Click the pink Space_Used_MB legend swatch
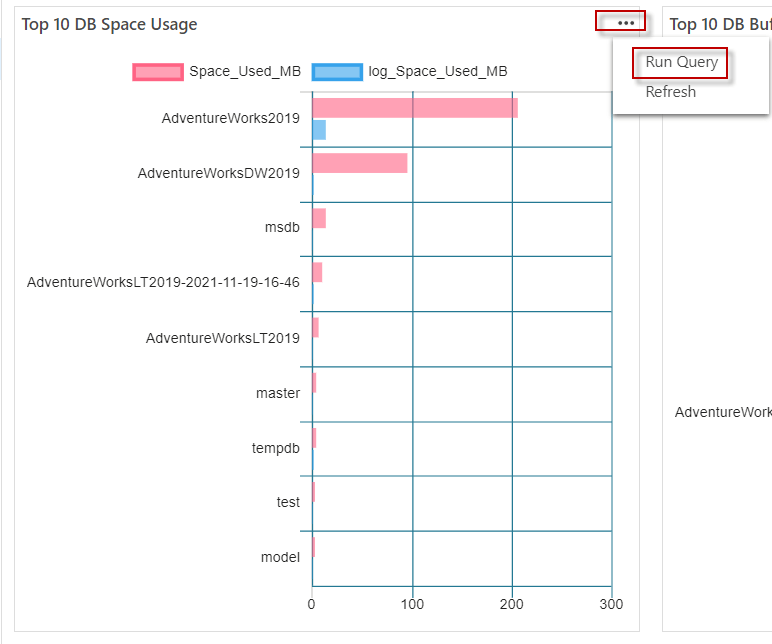 (157, 71)
